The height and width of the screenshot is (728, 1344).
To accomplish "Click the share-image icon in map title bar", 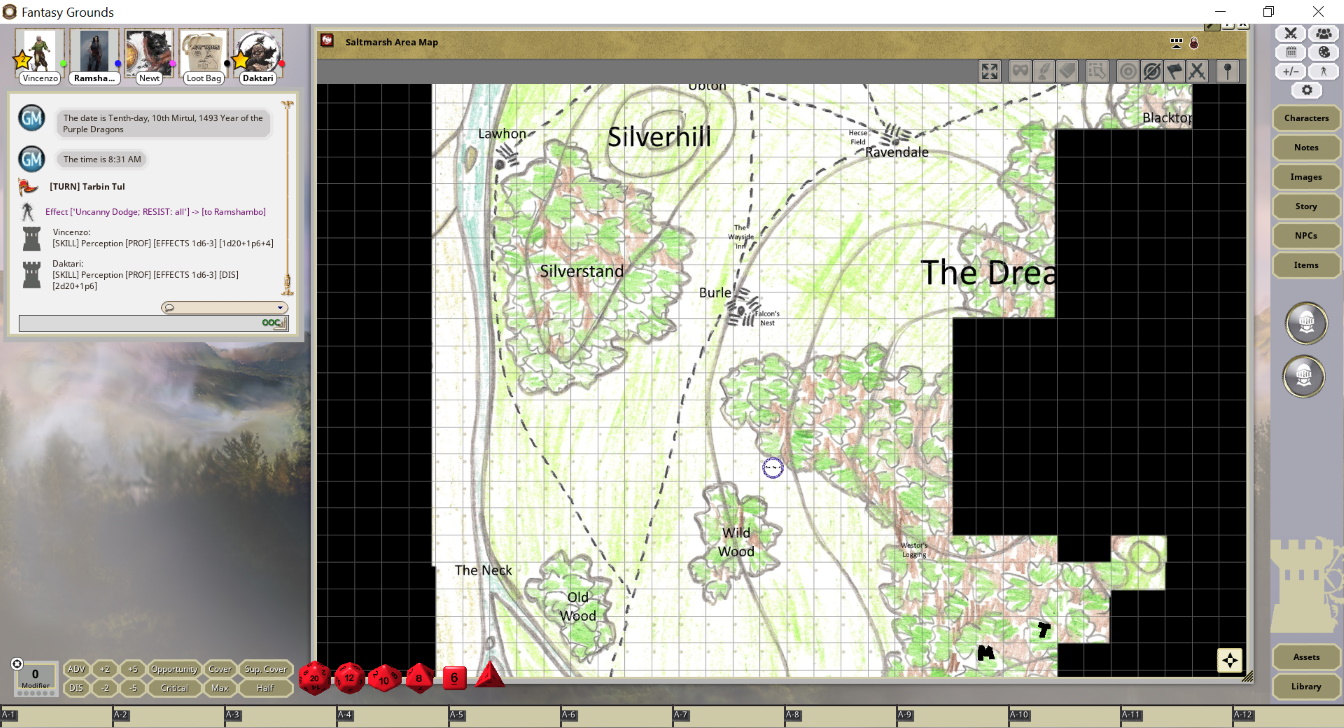I will tap(1177, 42).
